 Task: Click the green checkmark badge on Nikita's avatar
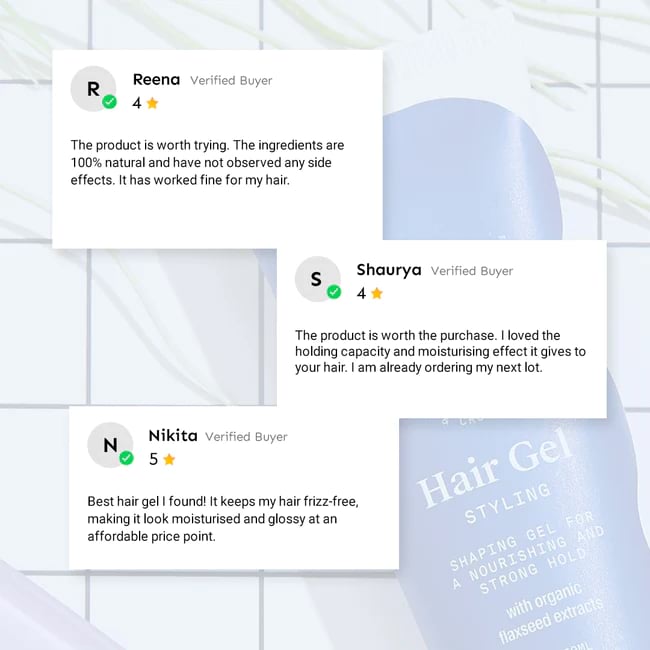[126, 458]
